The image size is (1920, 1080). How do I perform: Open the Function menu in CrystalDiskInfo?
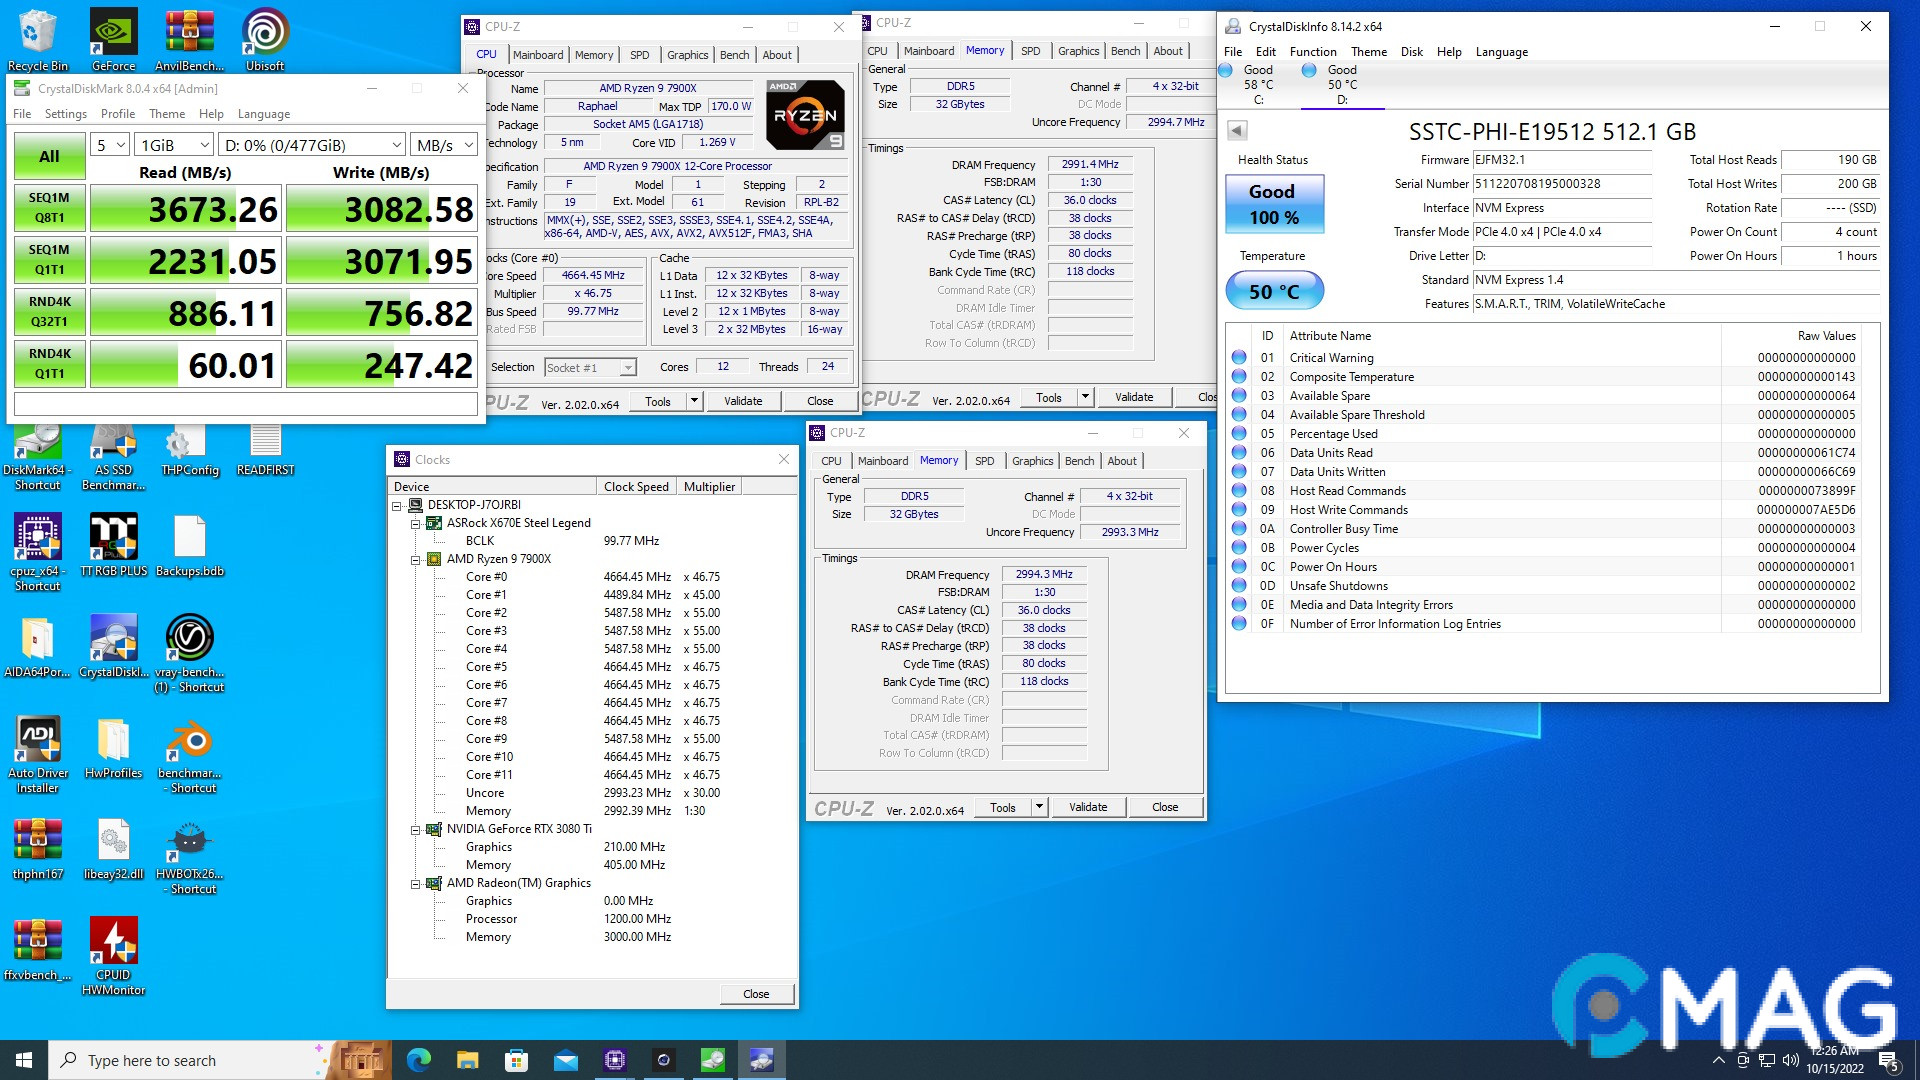(x=1313, y=51)
